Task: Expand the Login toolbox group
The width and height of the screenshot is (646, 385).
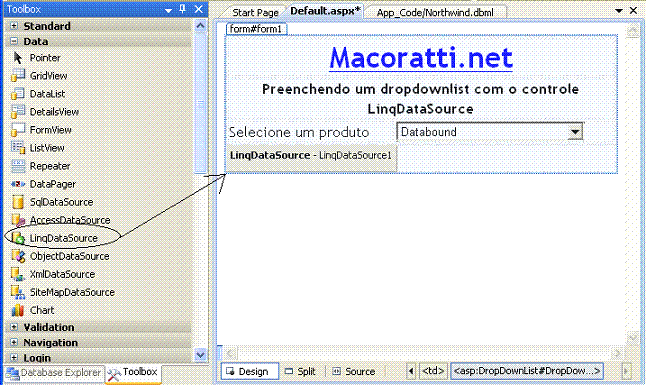Action: [x=14, y=357]
